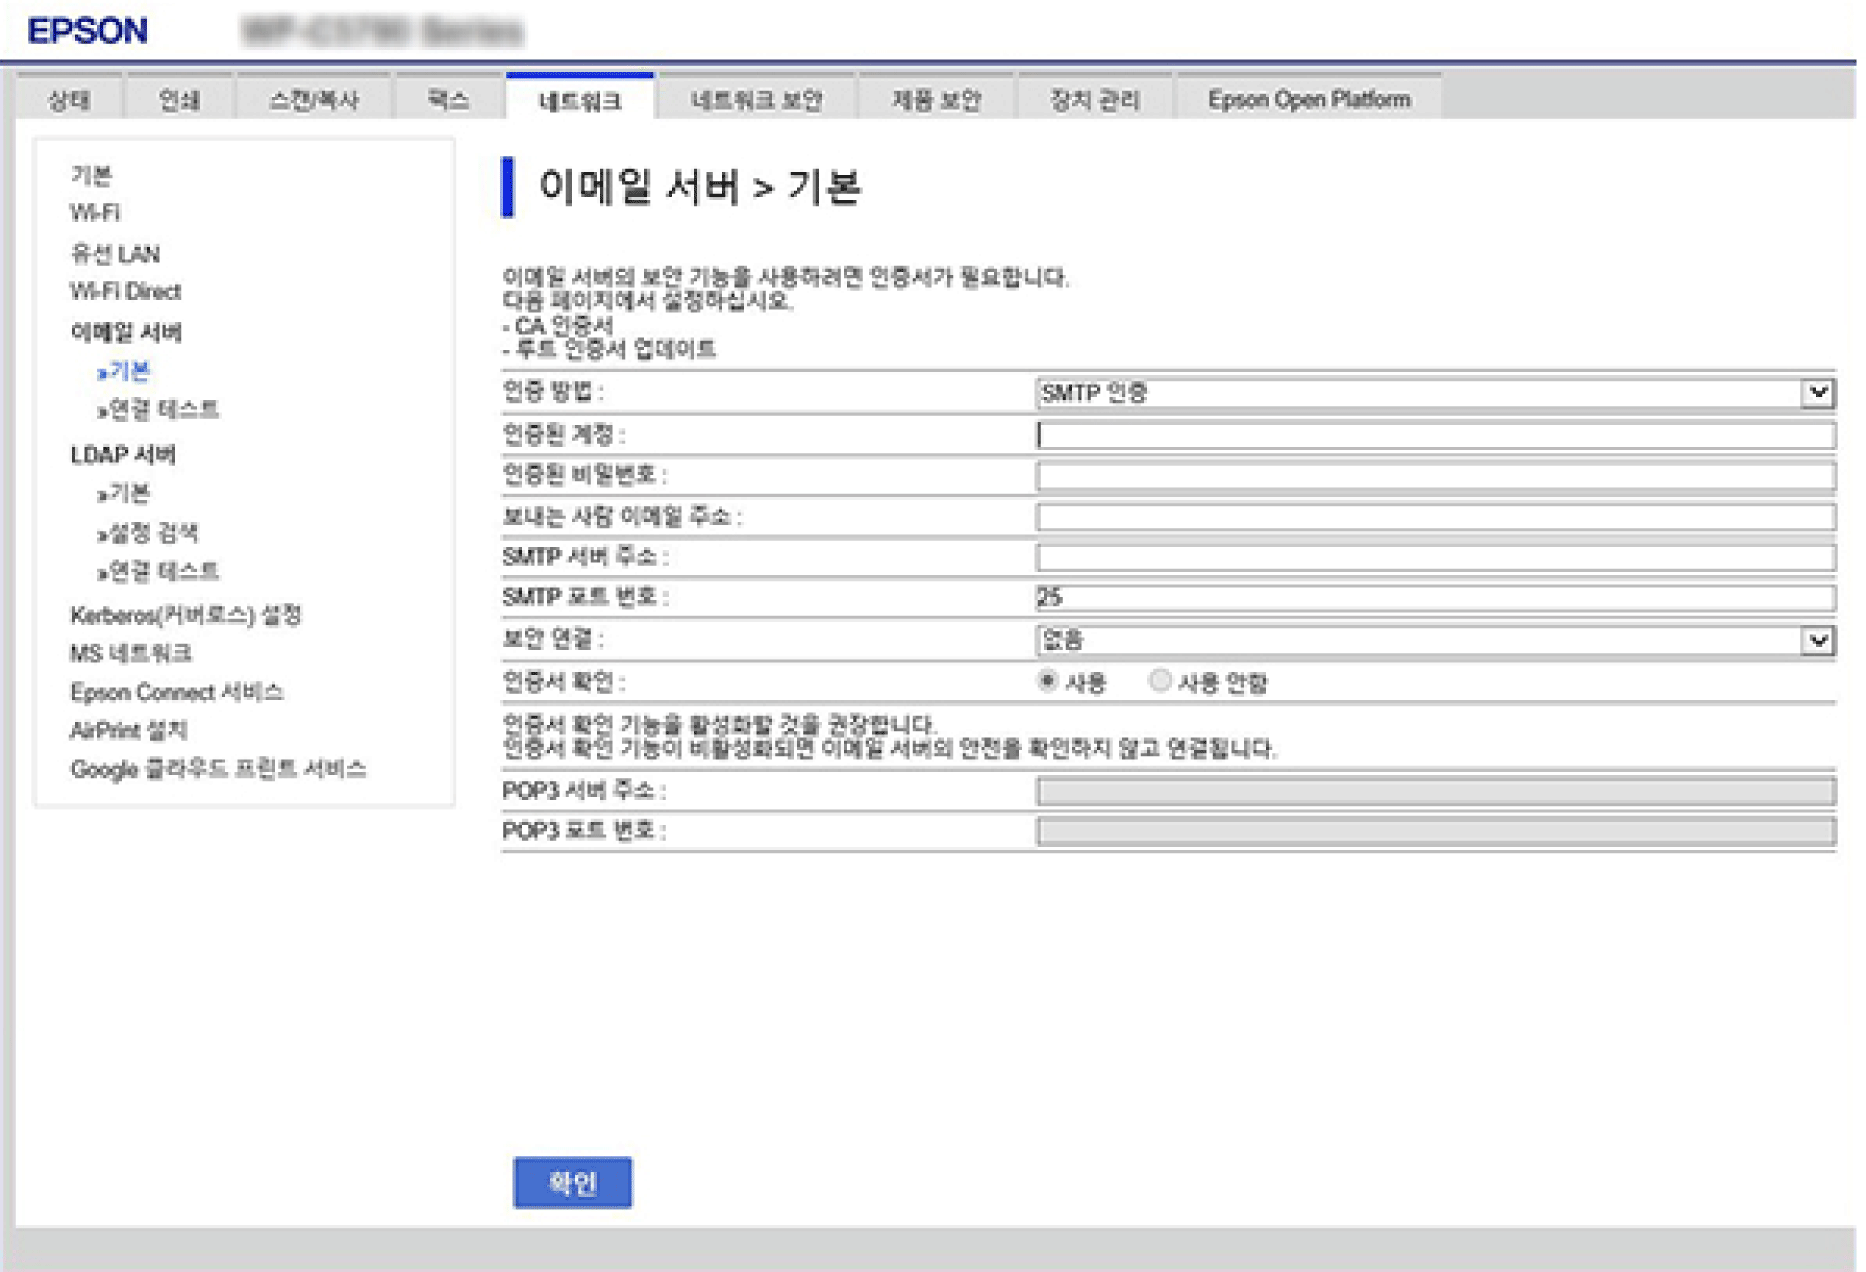Image resolution: width=1866 pixels, height=1272 pixels.
Task: Click the 인증된 계정 input field
Action: click(1433, 435)
